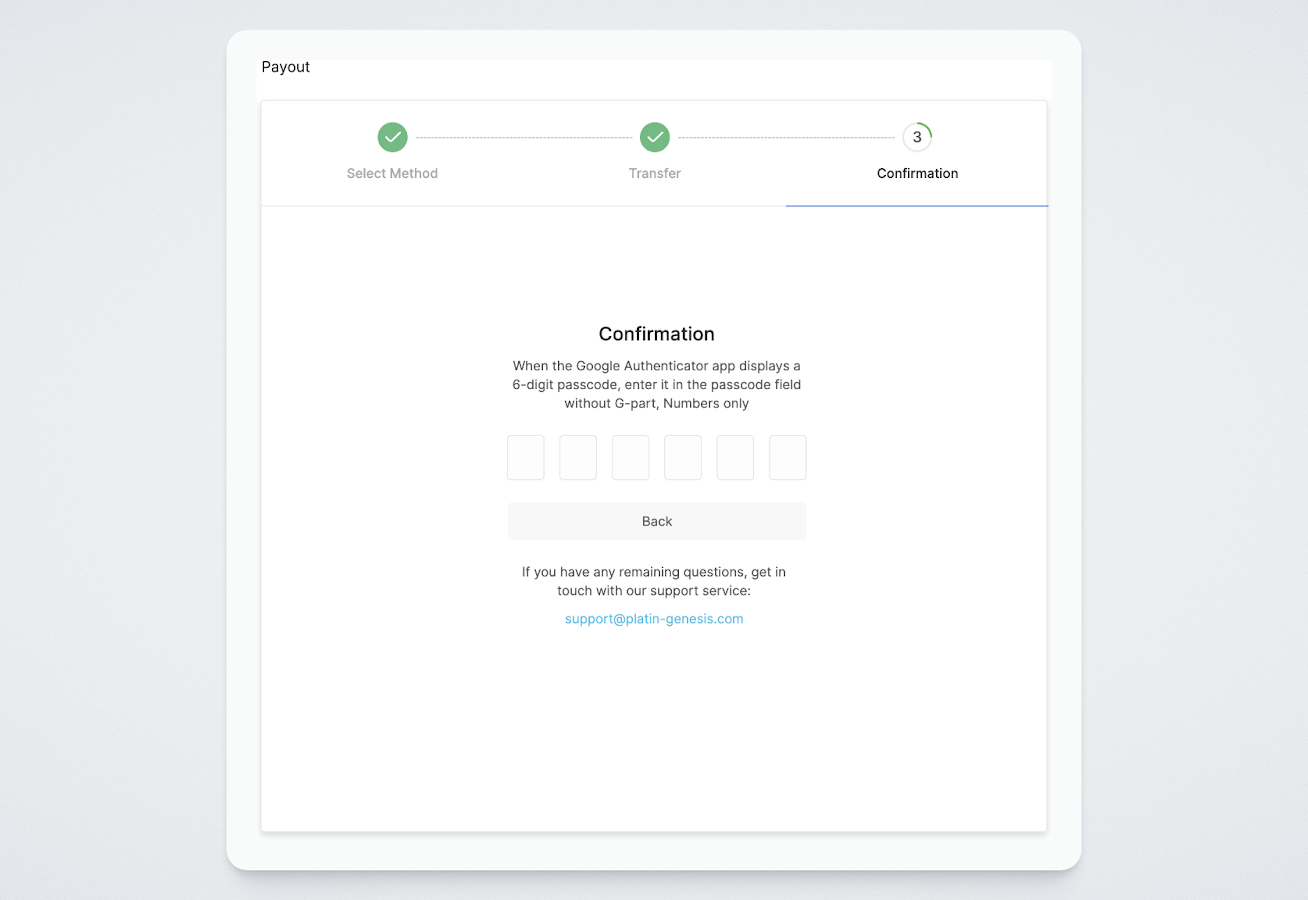Click the fourth passcode digit box

click(x=683, y=457)
